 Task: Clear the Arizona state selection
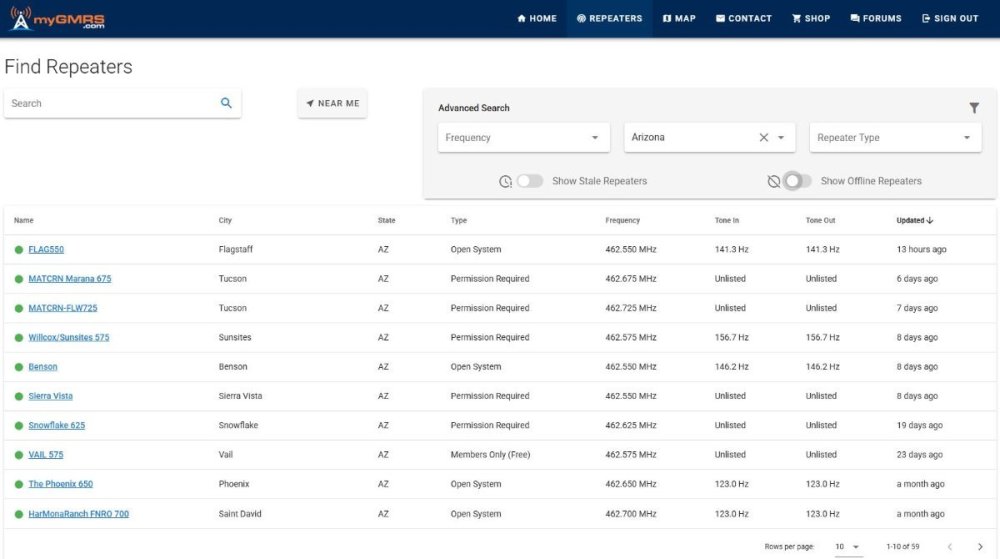[x=764, y=138]
